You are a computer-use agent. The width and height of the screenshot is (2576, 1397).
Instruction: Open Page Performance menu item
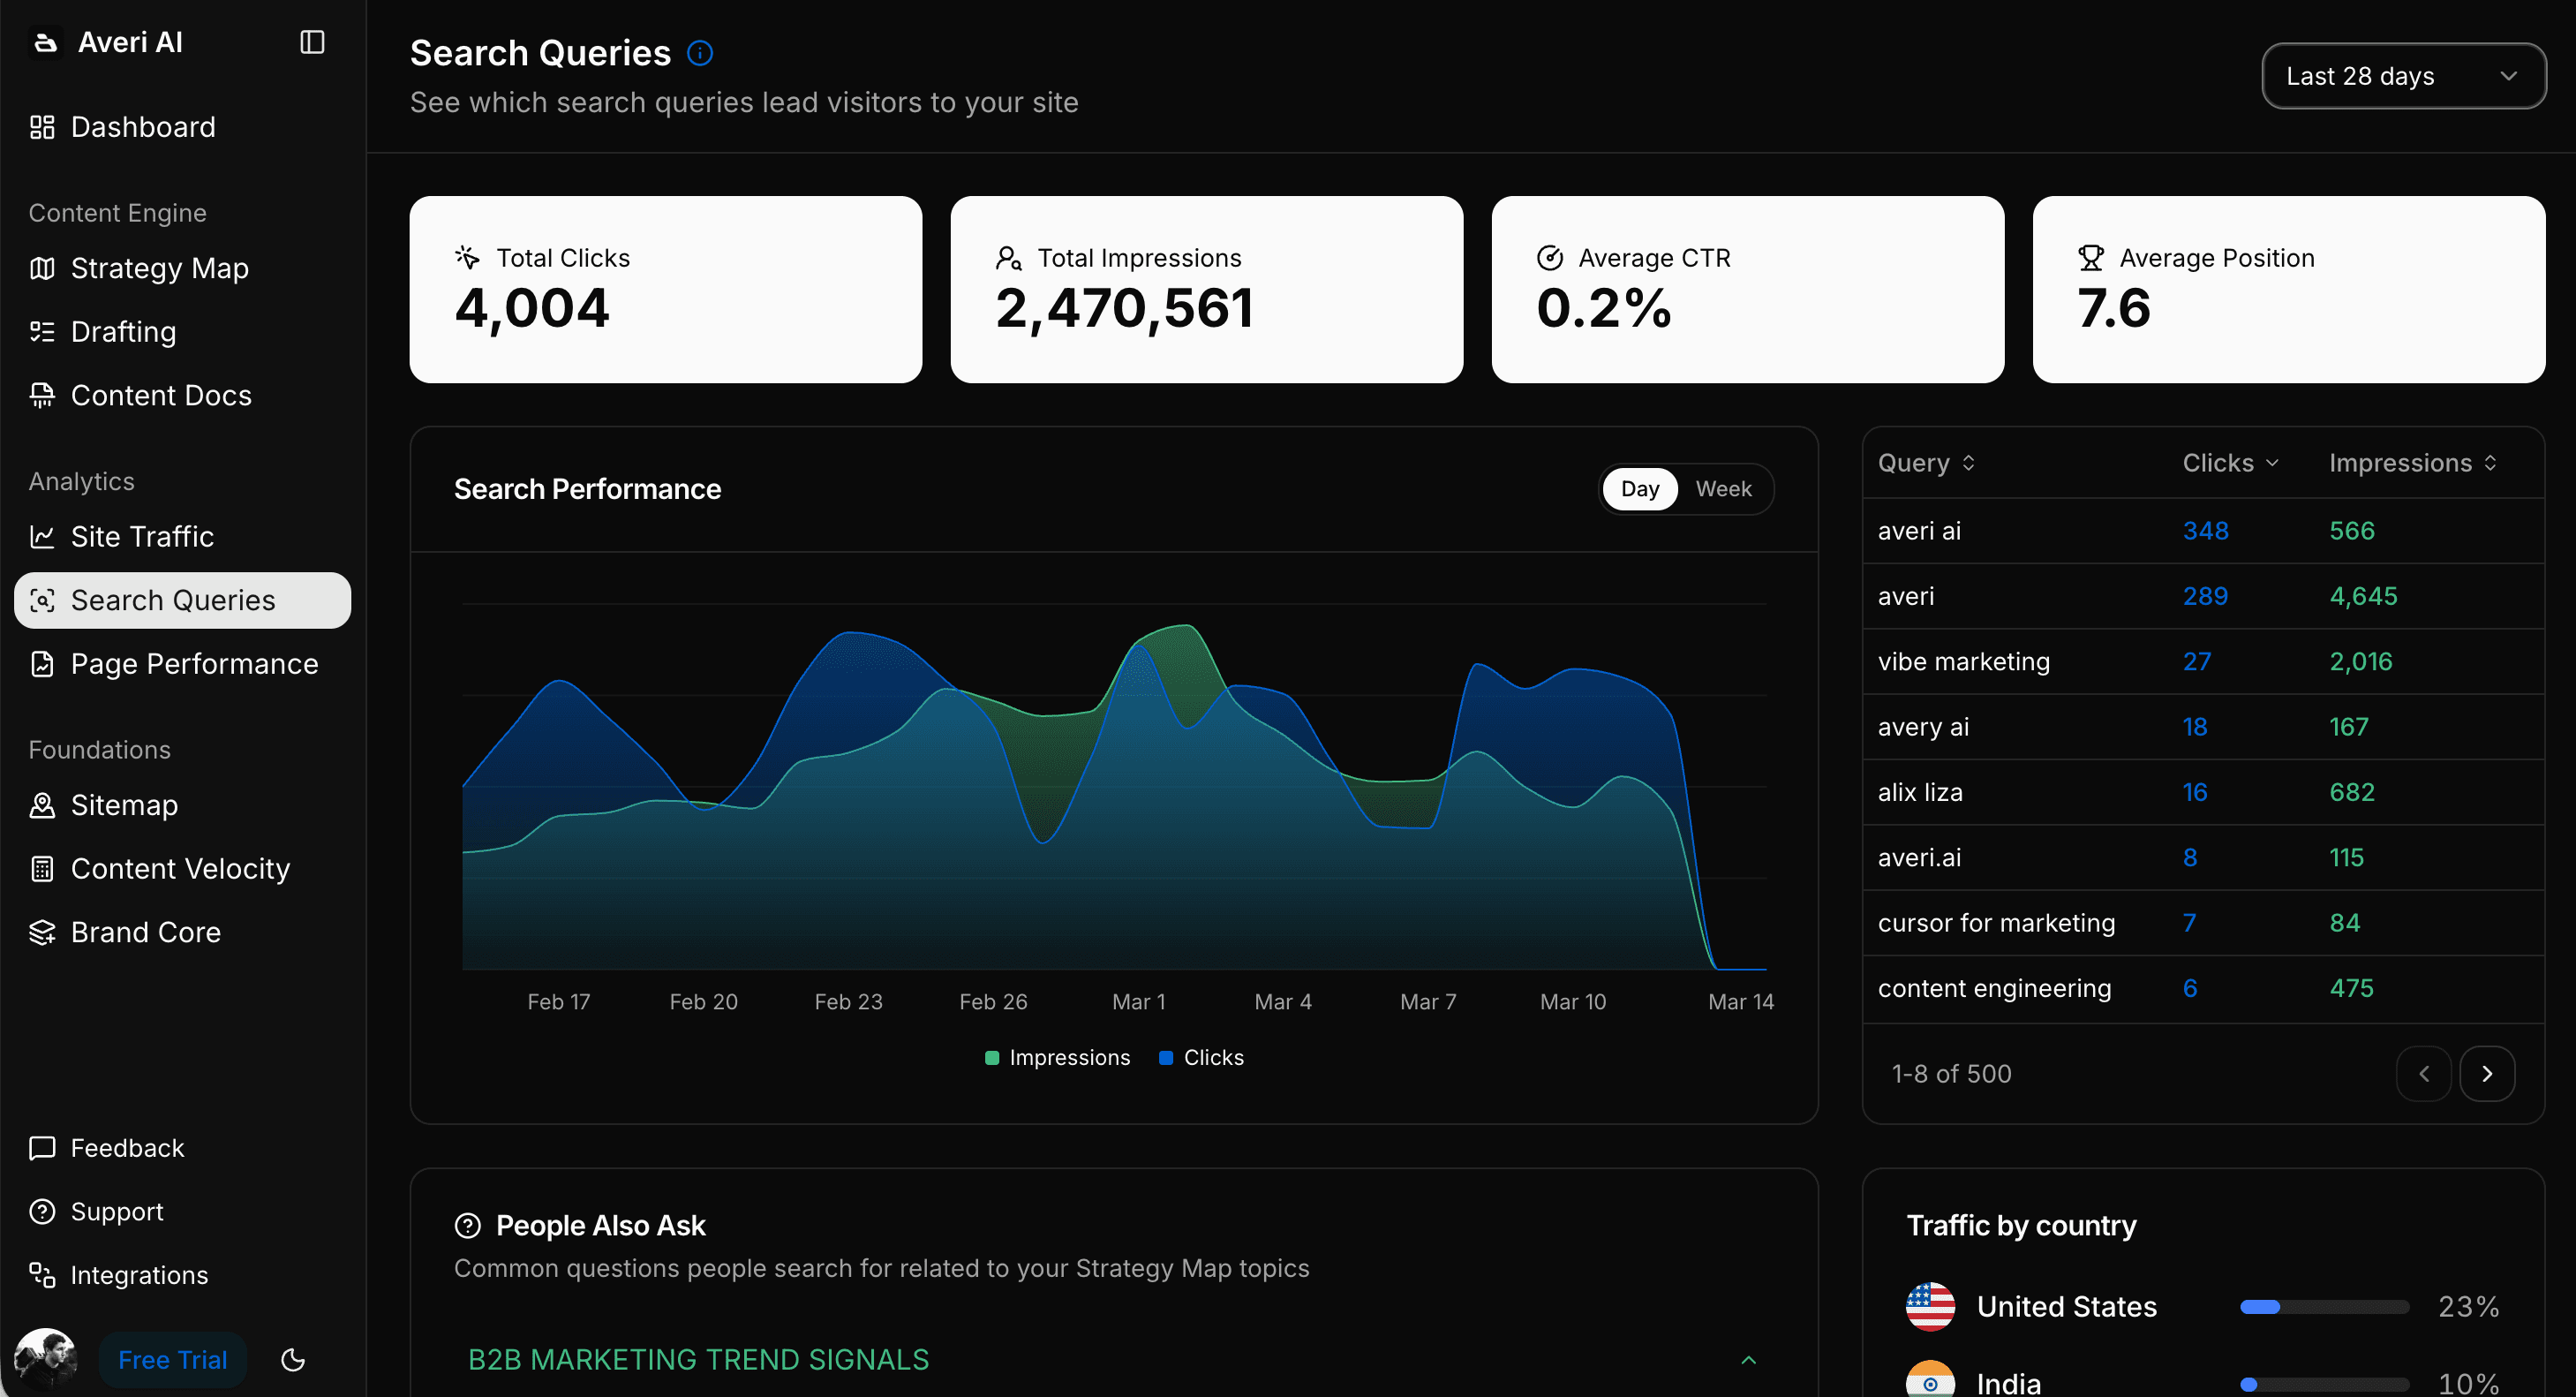pyautogui.click(x=194, y=664)
